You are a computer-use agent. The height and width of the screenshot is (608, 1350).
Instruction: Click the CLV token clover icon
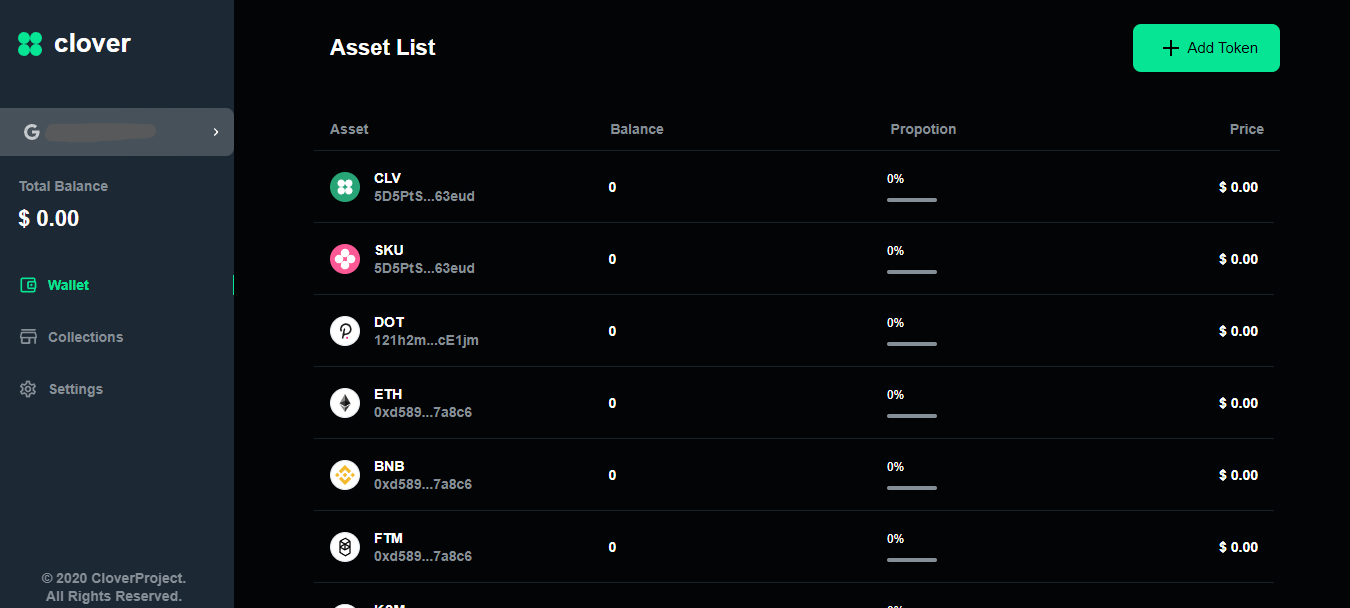coord(345,187)
